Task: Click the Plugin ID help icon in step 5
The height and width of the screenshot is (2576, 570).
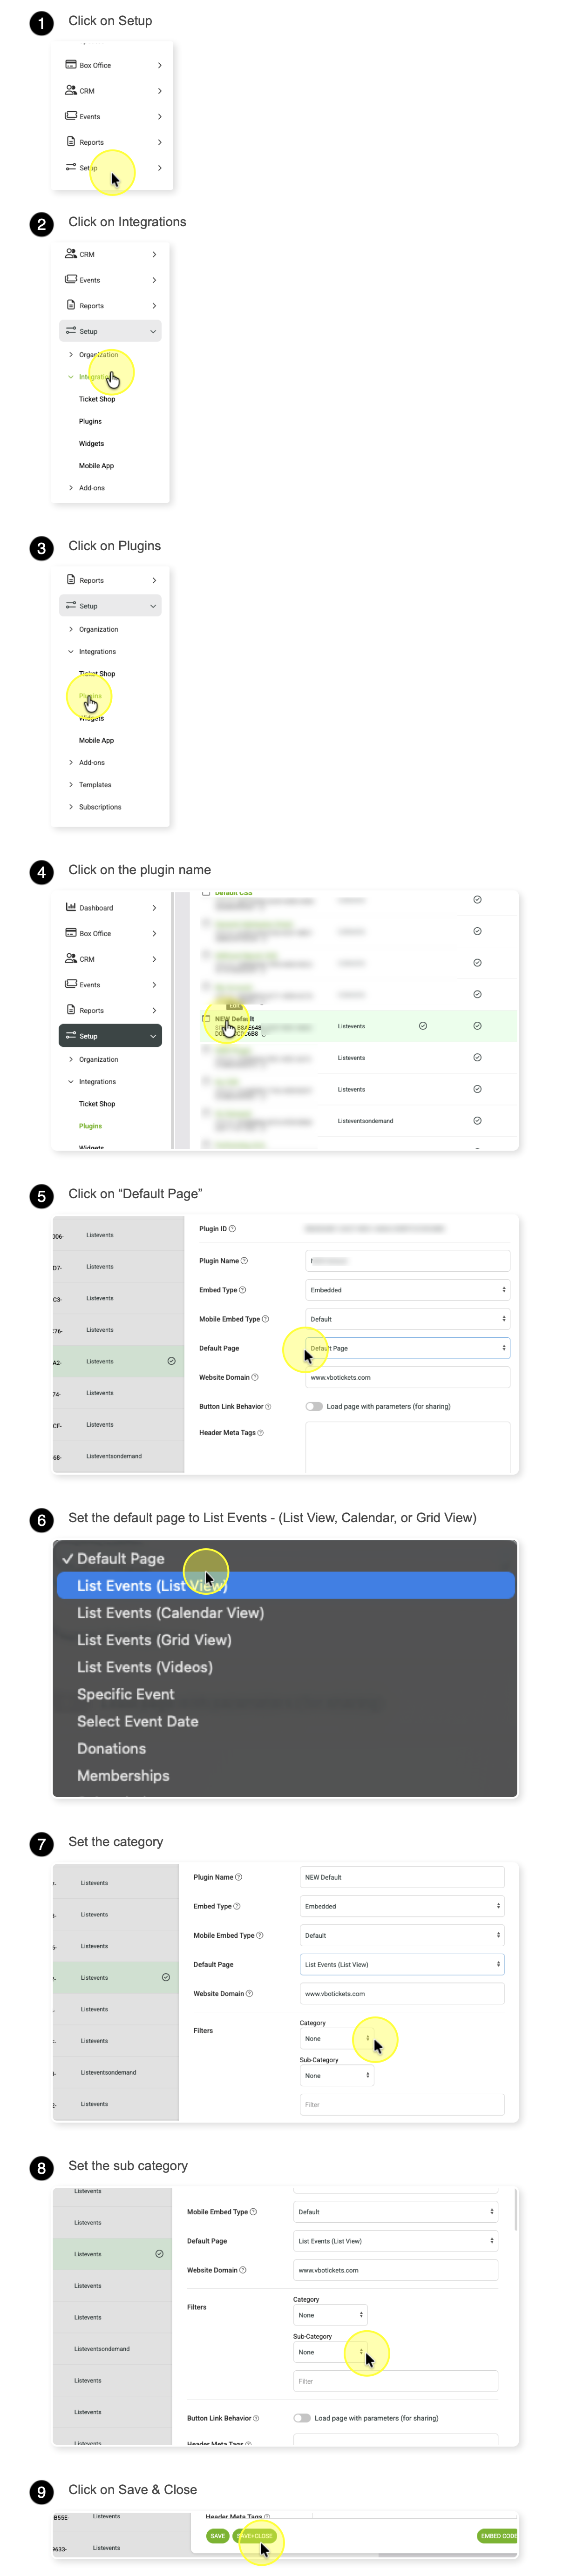Action: click(x=232, y=1229)
